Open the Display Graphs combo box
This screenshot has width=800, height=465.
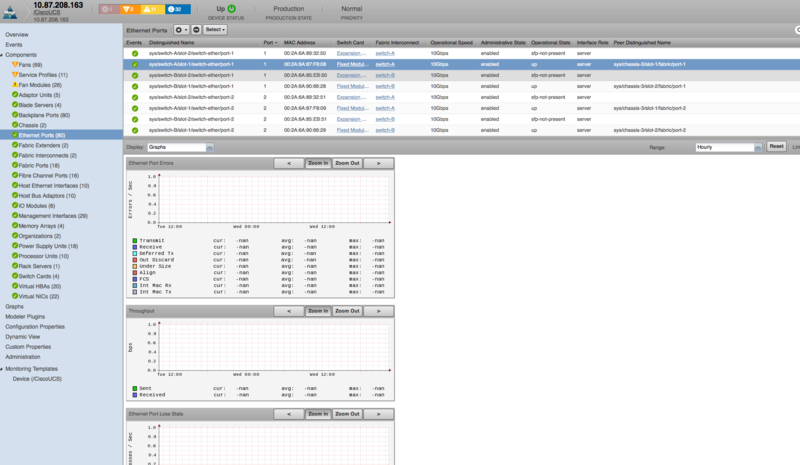coord(180,147)
